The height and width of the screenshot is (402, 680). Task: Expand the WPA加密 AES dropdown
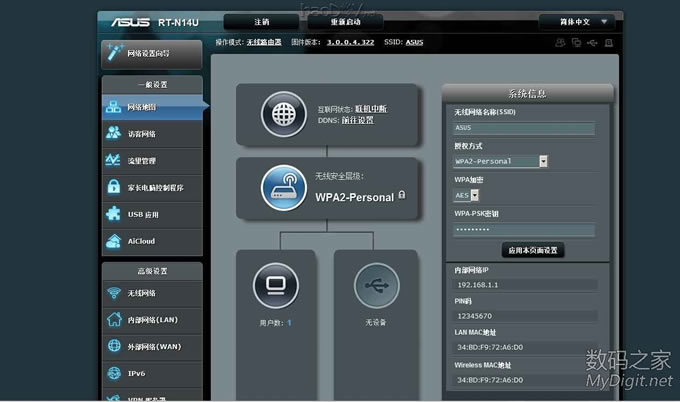(476, 195)
